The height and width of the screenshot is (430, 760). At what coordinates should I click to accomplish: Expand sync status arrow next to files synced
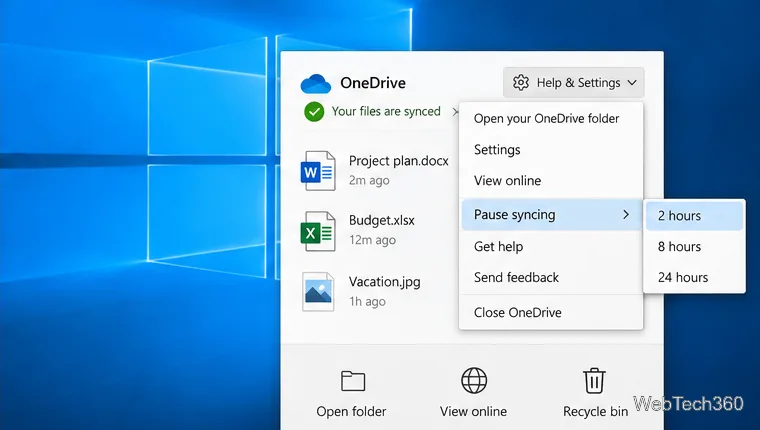(x=455, y=112)
